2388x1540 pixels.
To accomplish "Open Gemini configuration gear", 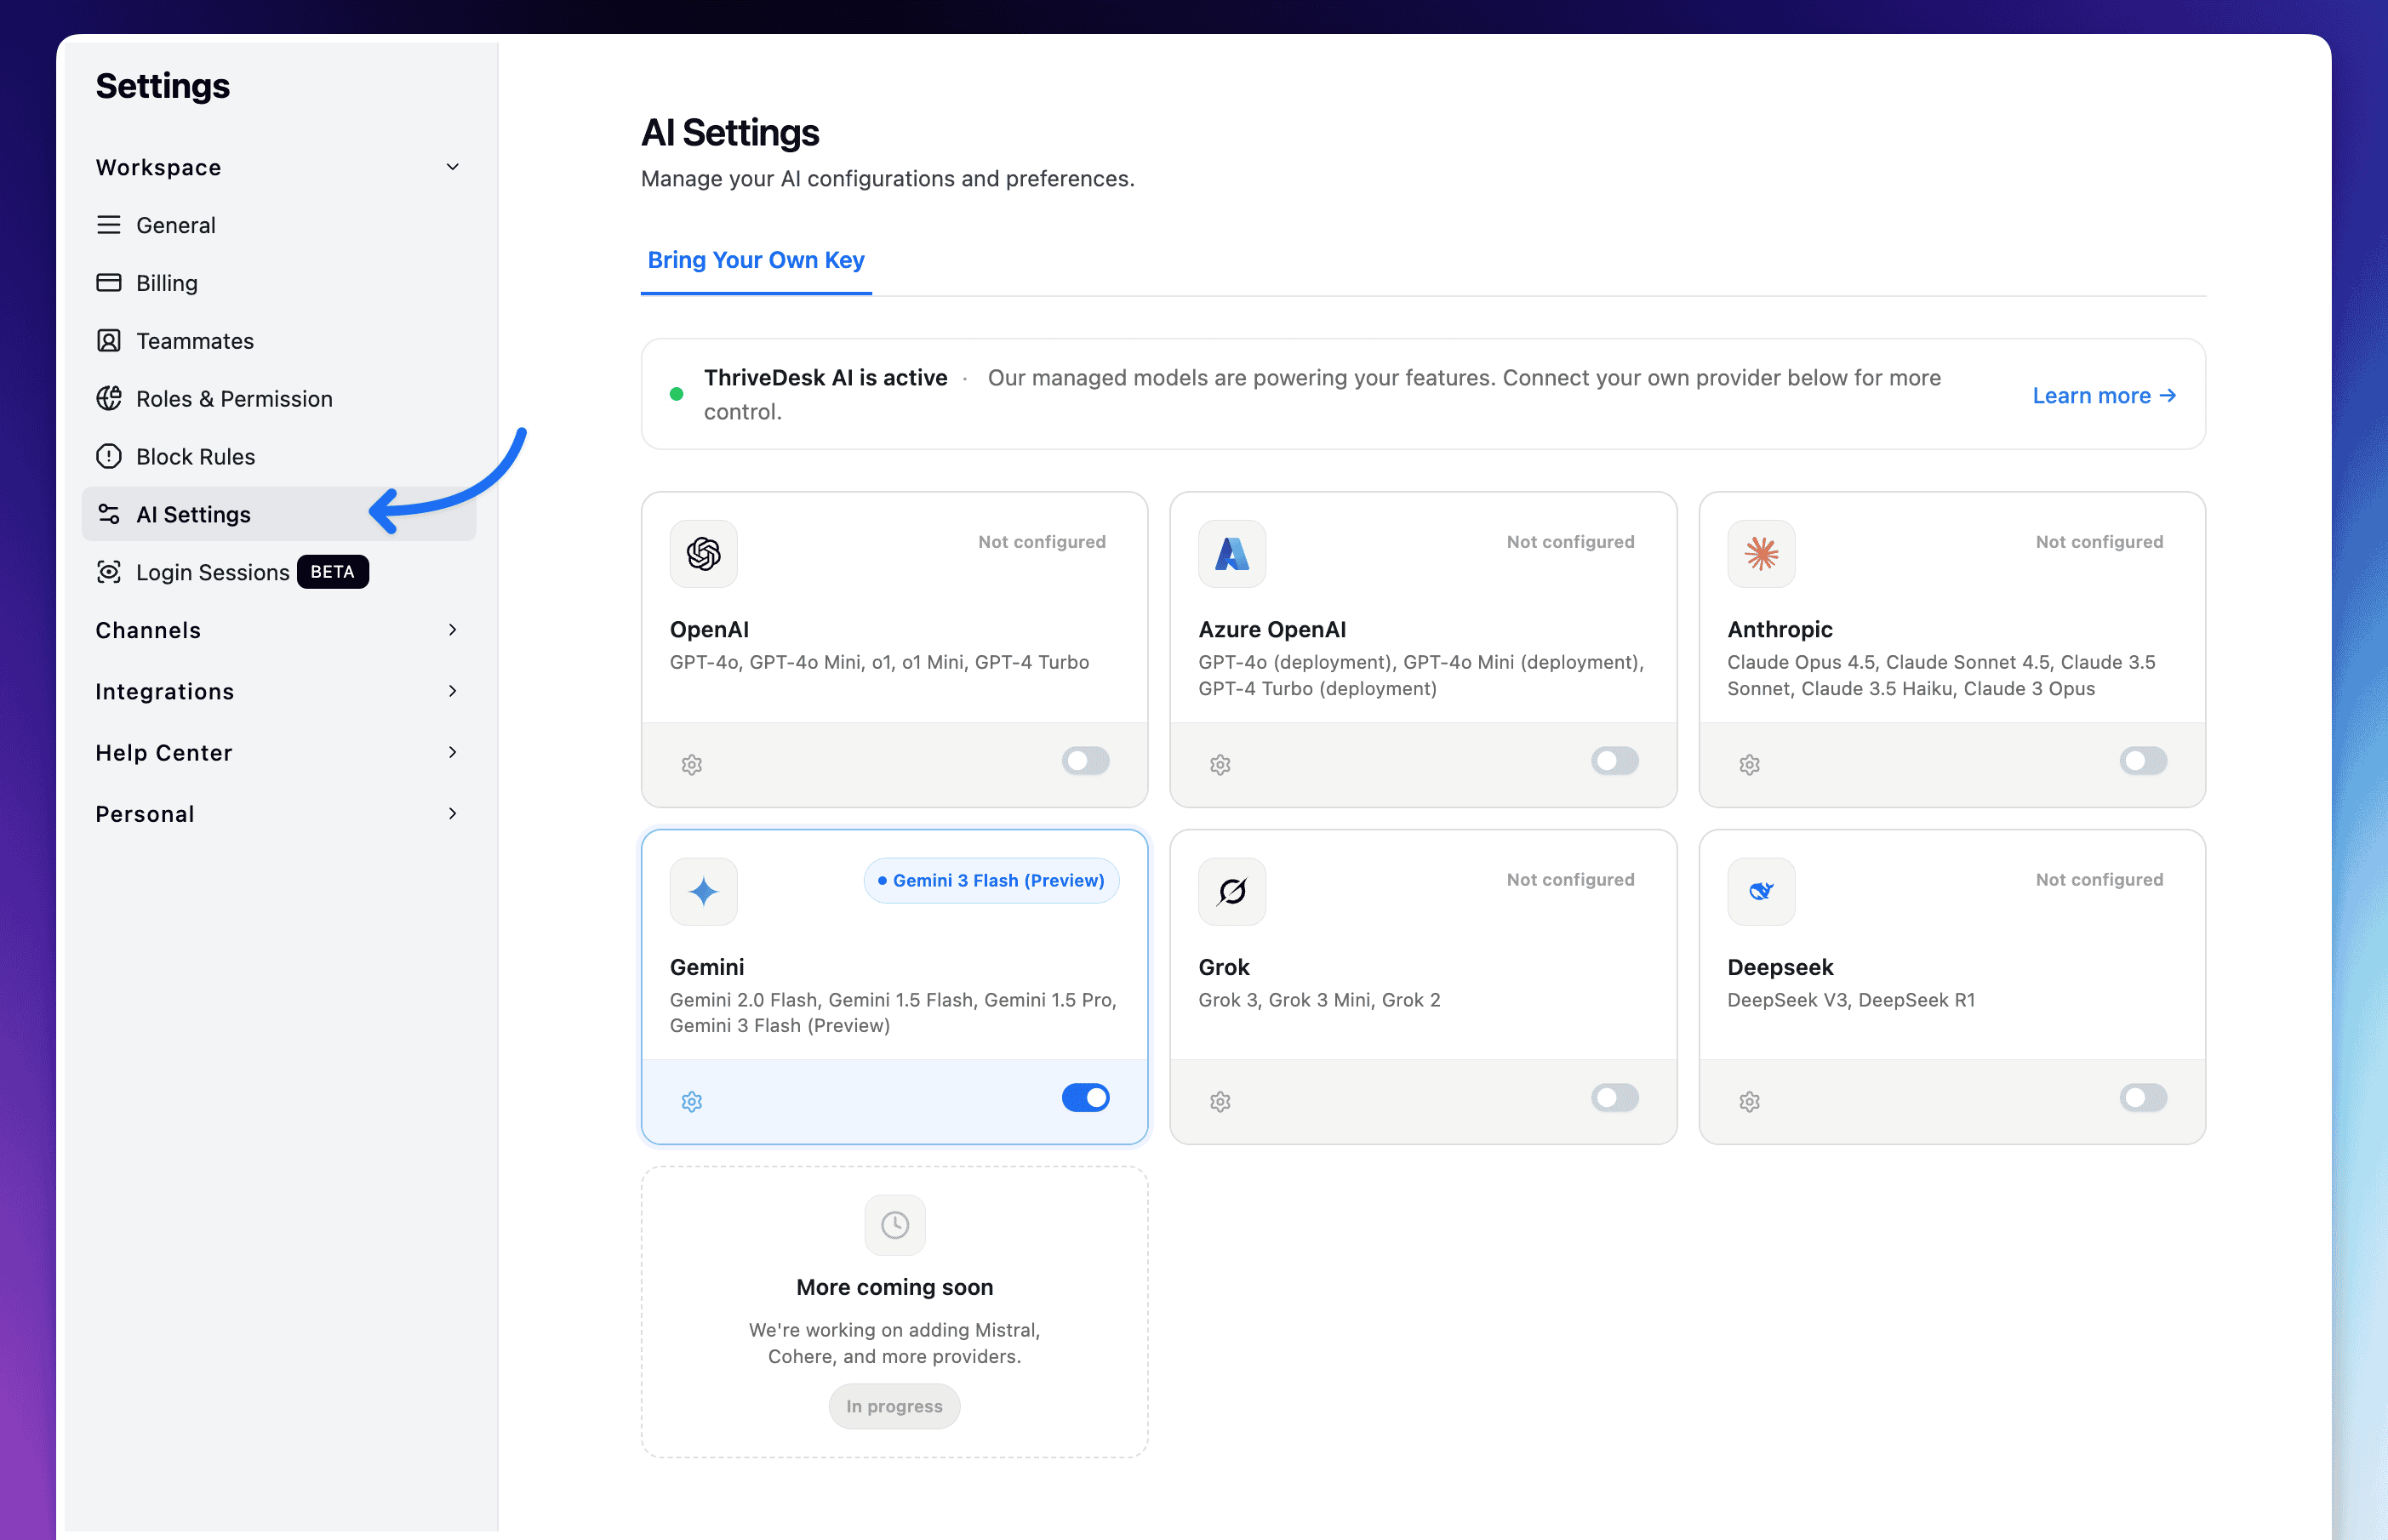I will tap(692, 1102).
